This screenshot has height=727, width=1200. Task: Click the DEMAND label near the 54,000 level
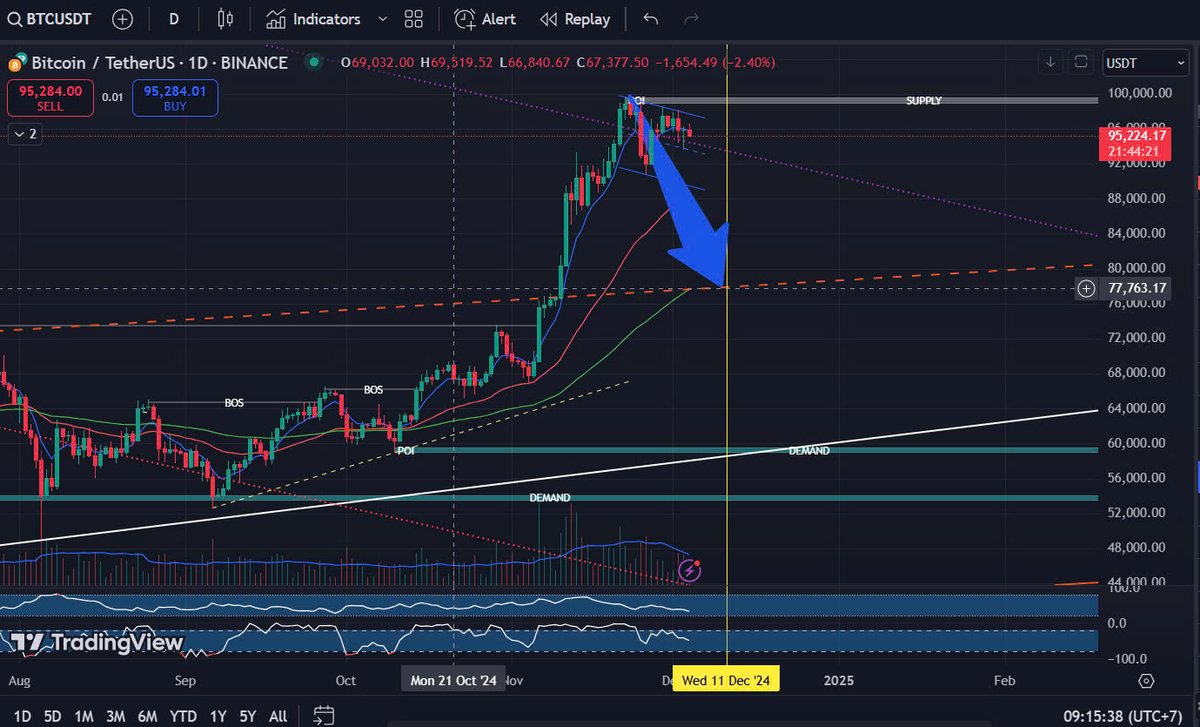point(550,497)
